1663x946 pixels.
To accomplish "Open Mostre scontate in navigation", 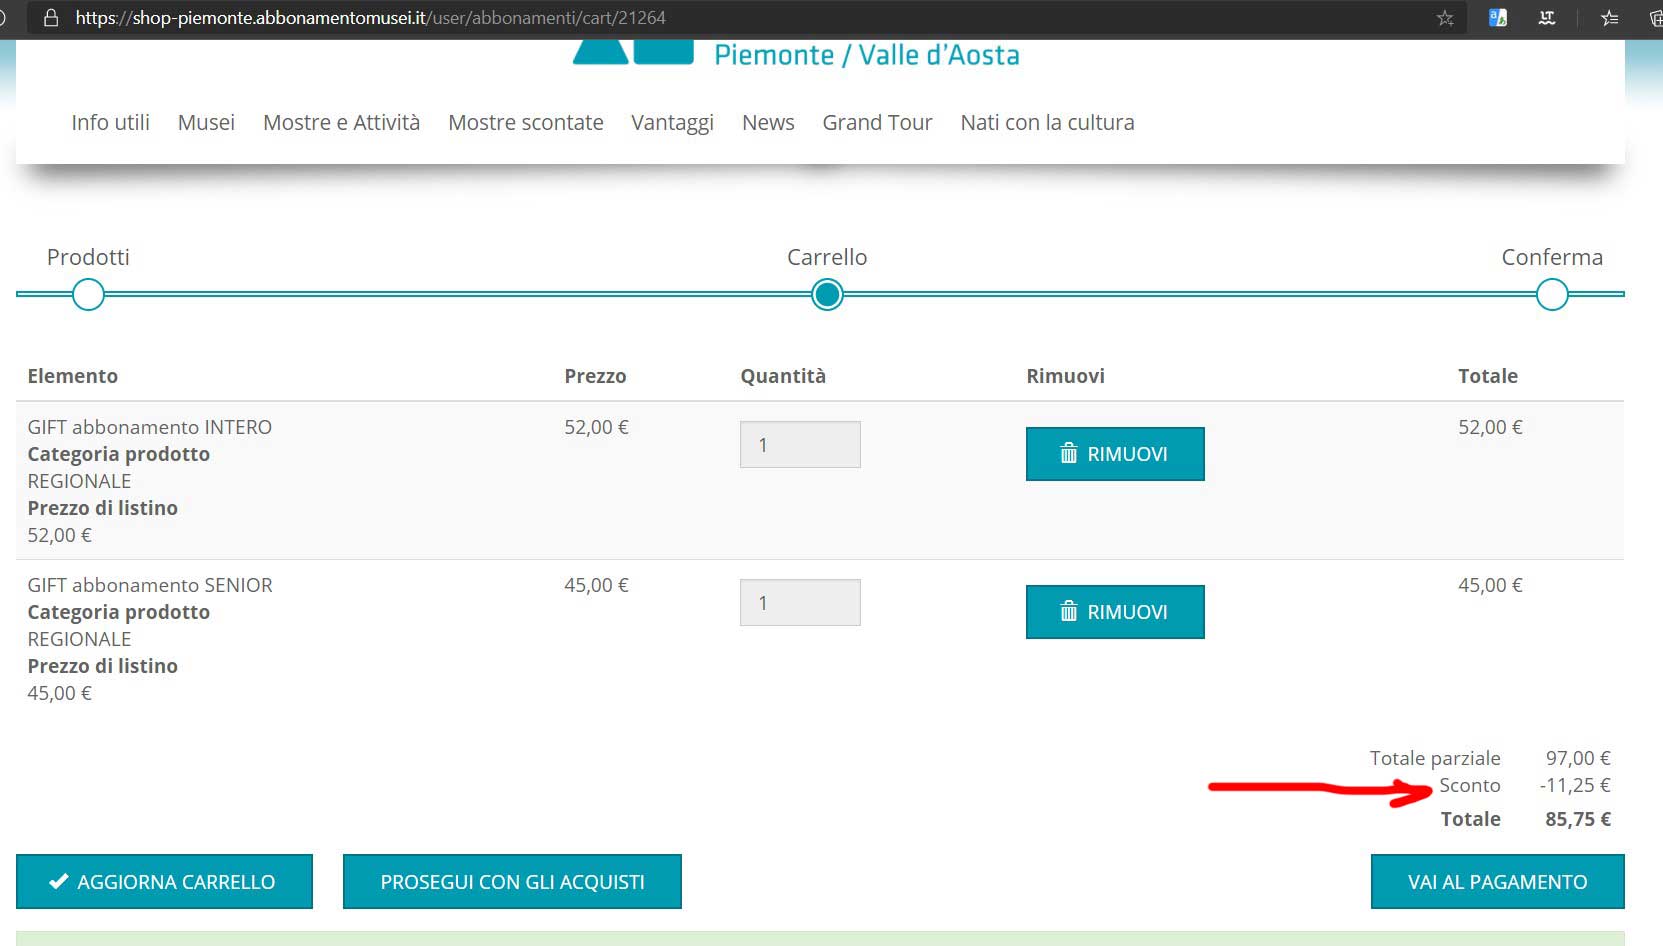I will [x=525, y=122].
